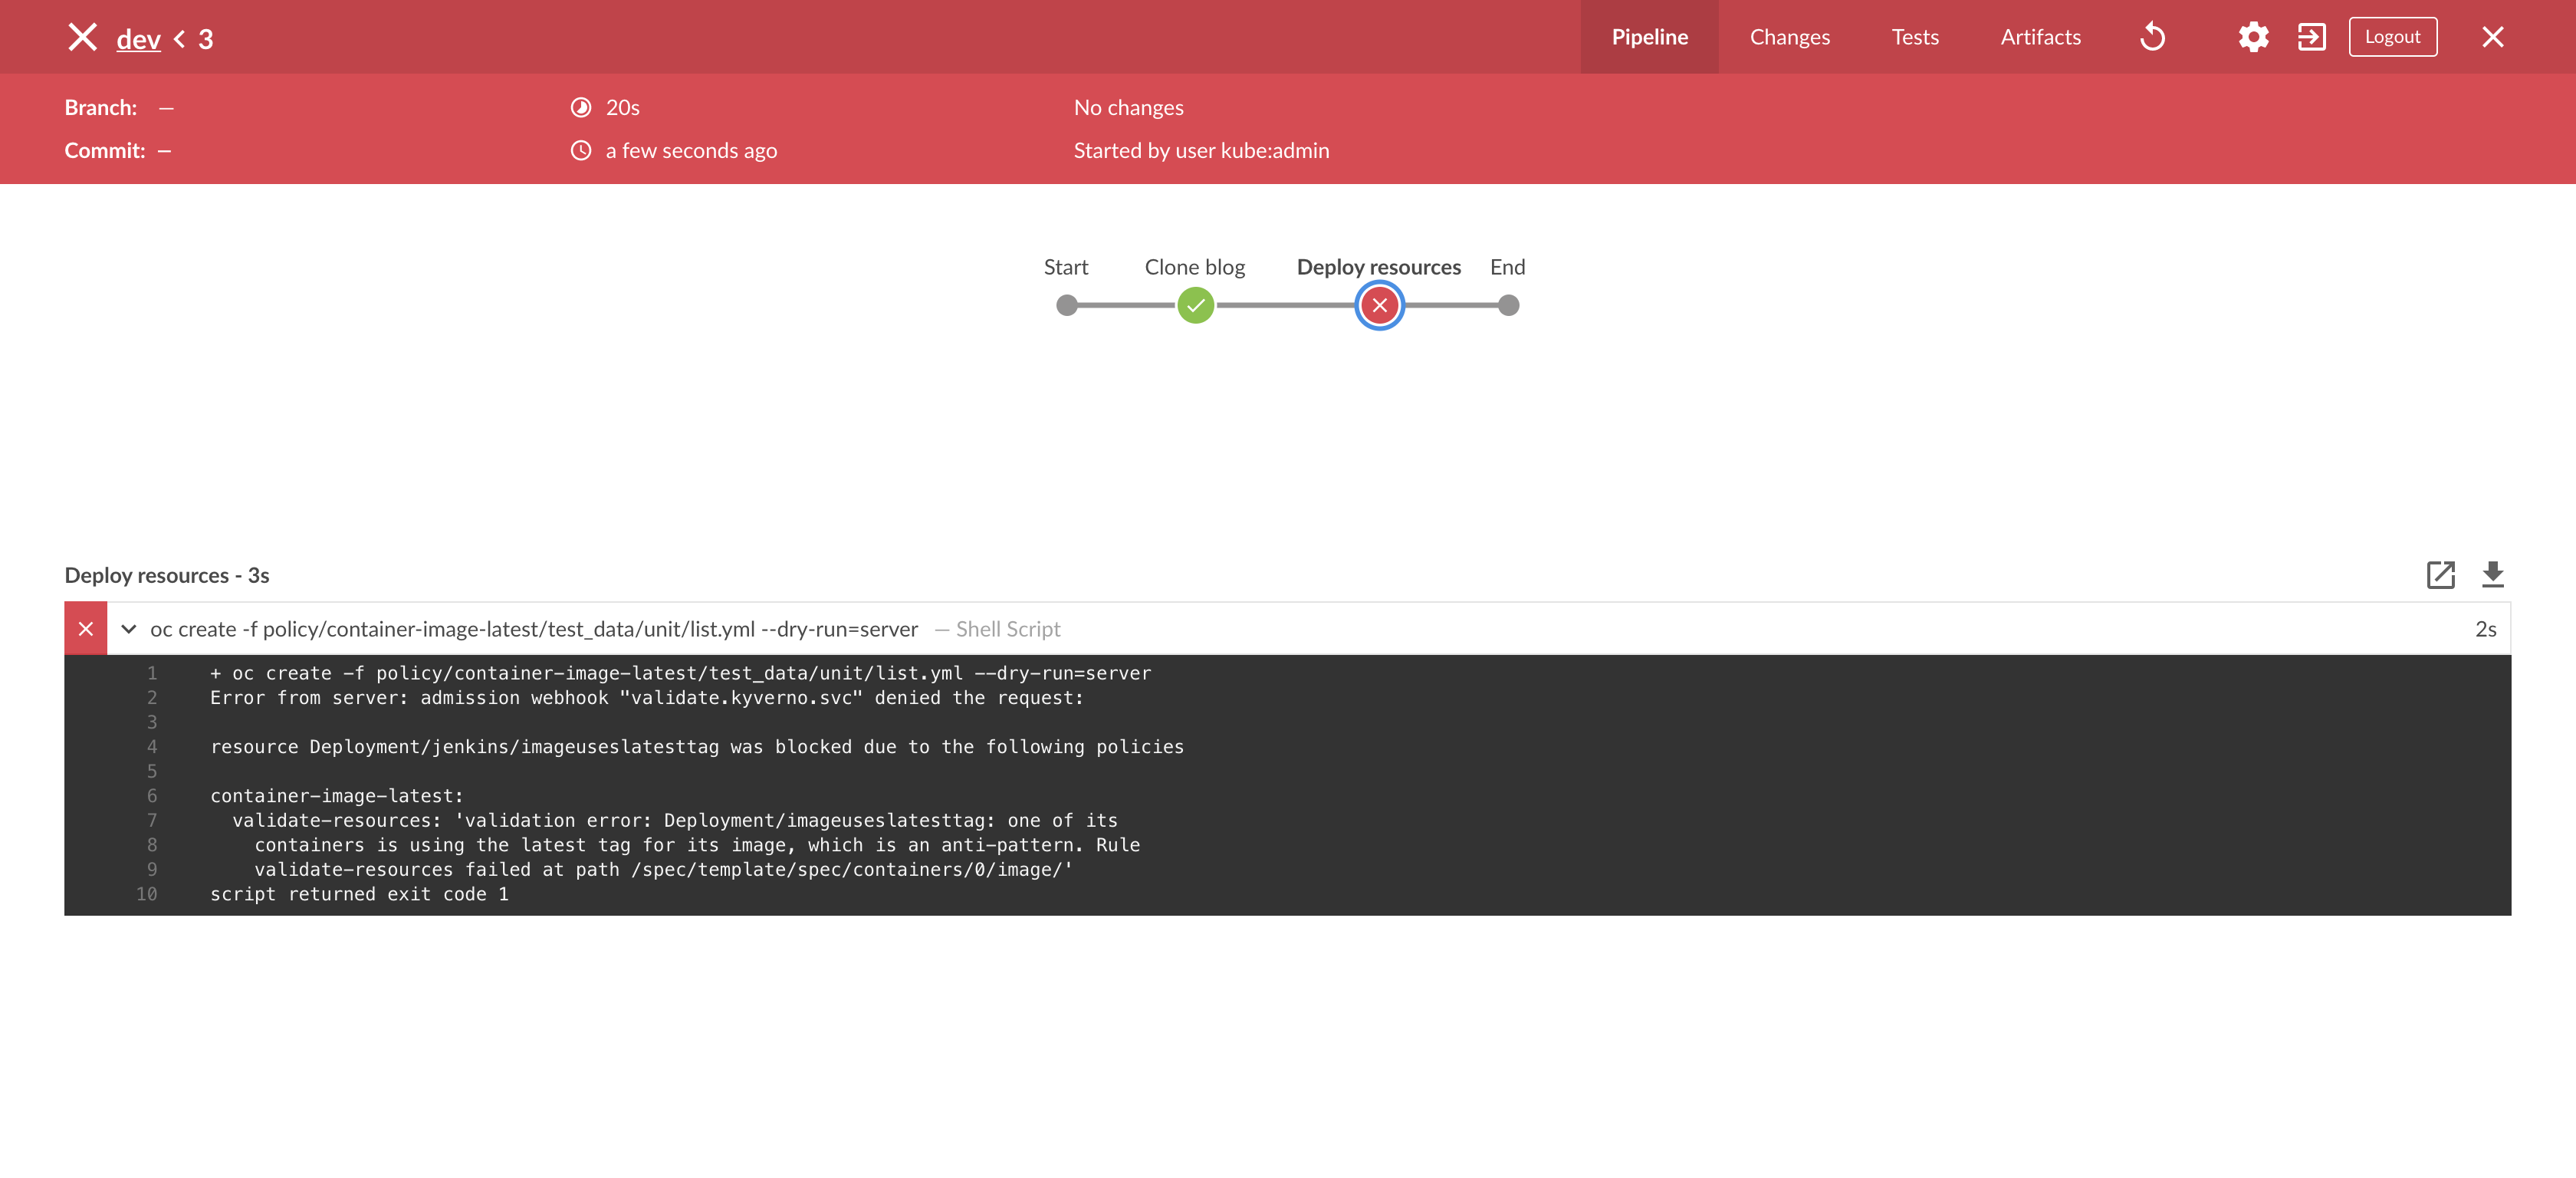Screen dimensions: 2576x1178
Task: Select the failed Deploy resources stage node
Action: tap(1379, 305)
